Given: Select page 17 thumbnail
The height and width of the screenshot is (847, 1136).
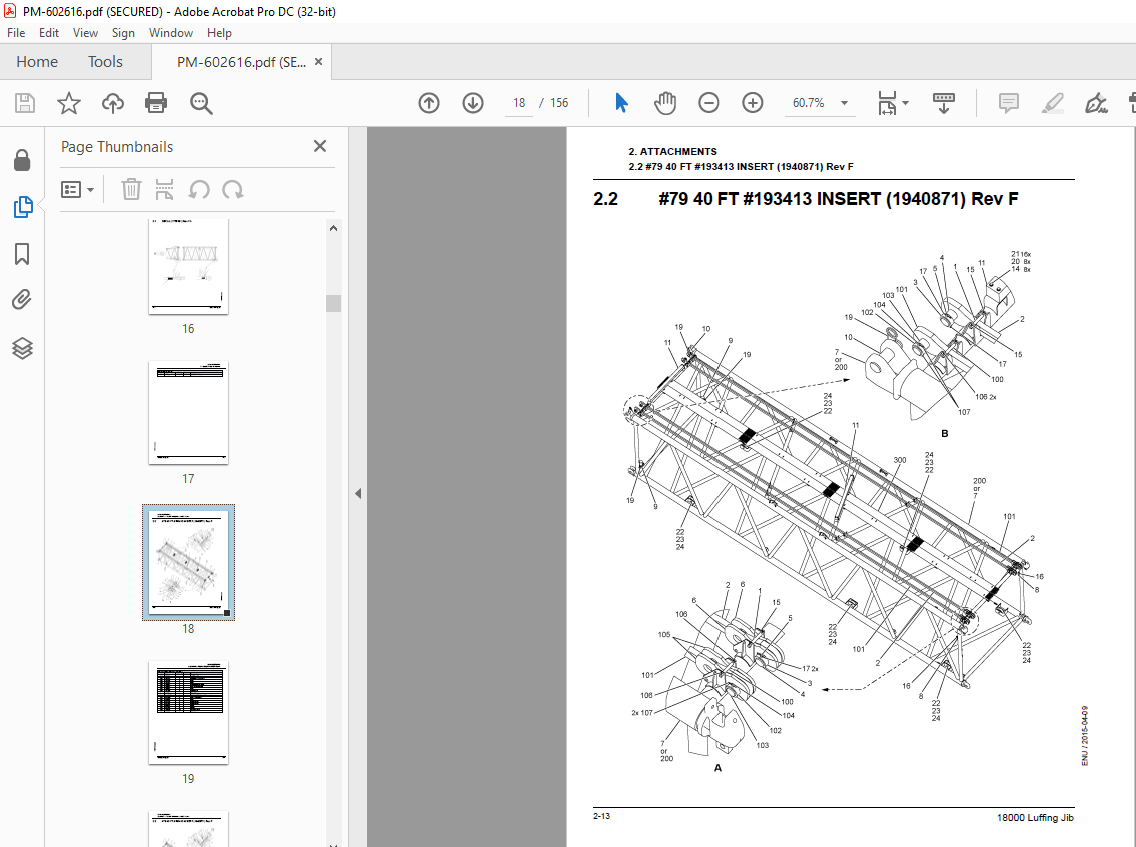Looking at the screenshot, I should pyautogui.click(x=188, y=413).
